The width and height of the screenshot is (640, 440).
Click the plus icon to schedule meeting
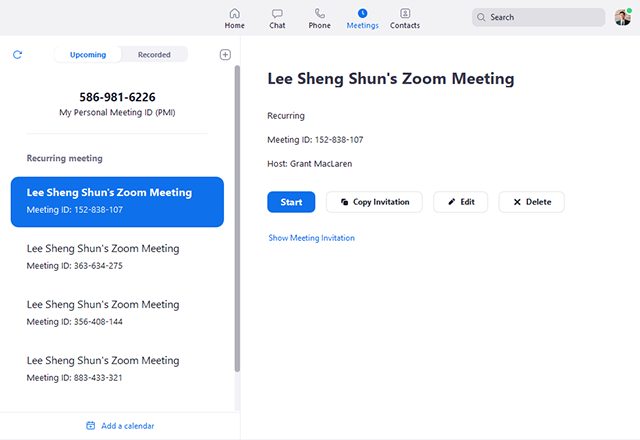225,55
